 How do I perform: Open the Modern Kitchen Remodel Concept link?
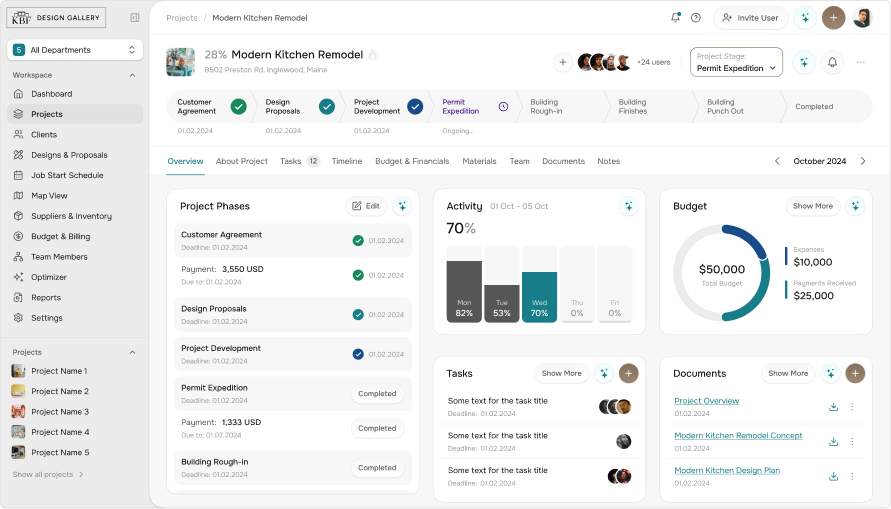point(738,436)
